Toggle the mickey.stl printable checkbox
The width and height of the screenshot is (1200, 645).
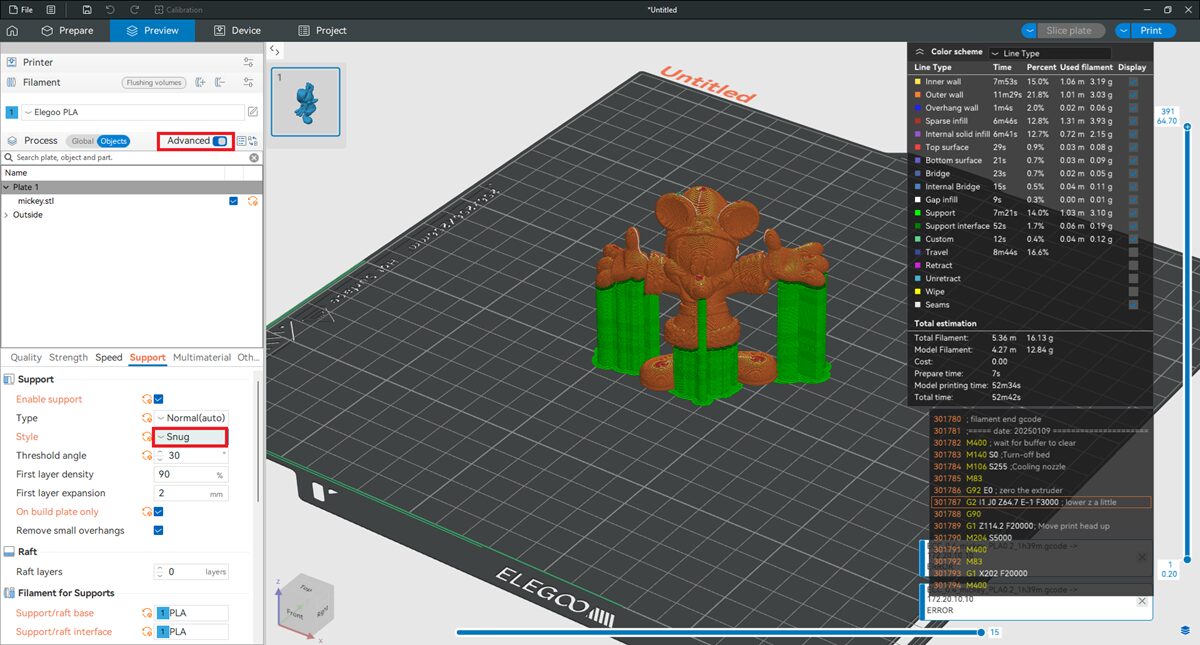click(x=233, y=201)
